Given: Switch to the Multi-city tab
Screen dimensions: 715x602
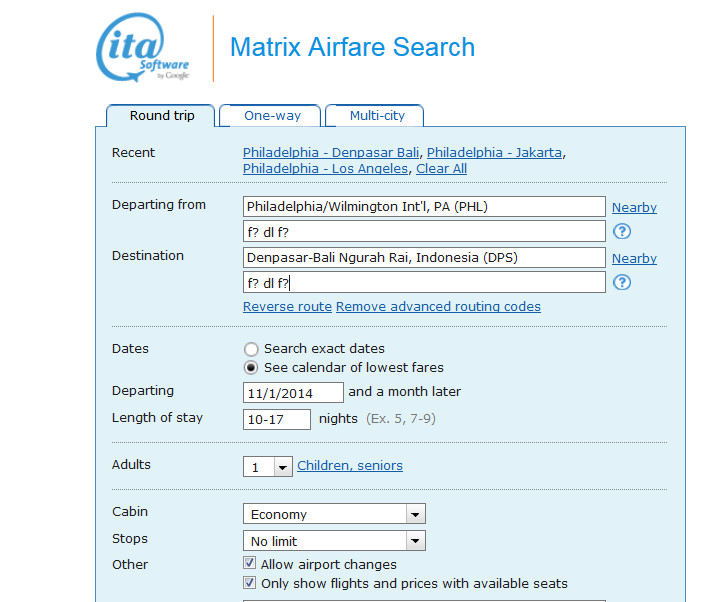Looking at the screenshot, I should (375, 116).
